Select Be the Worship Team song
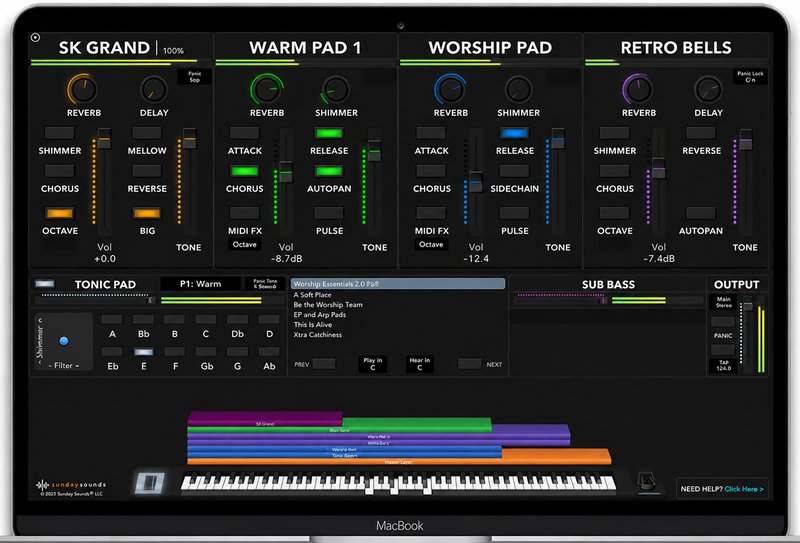This screenshot has height=543, width=800. [x=328, y=305]
